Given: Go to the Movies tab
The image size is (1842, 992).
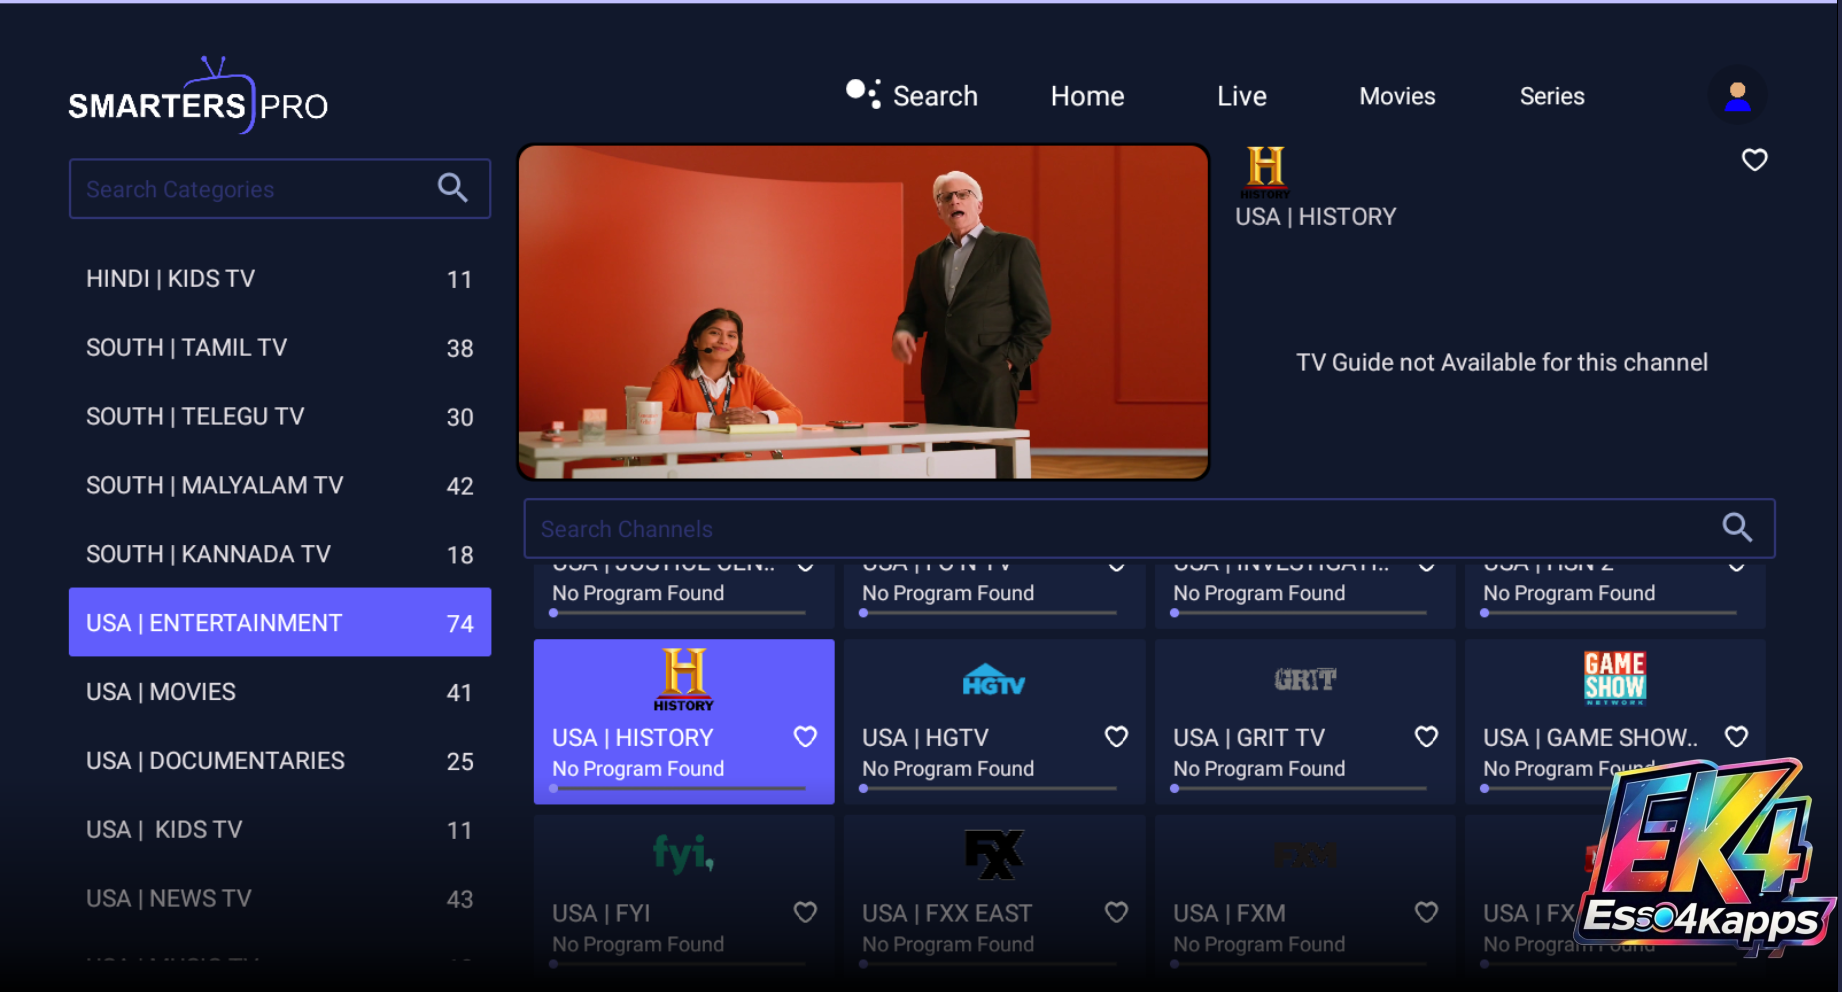Looking at the screenshot, I should click(1397, 96).
